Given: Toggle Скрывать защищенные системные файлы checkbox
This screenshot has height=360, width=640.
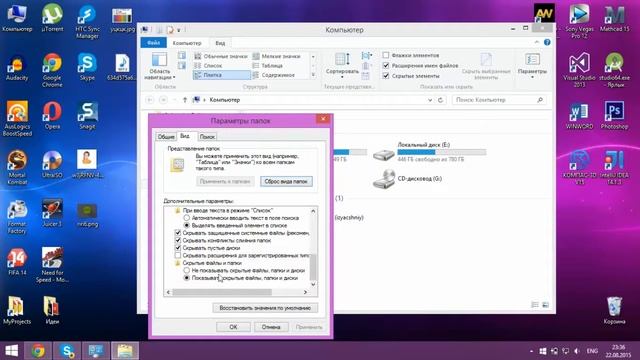Looking at the screenshot, I should point(178,233).
